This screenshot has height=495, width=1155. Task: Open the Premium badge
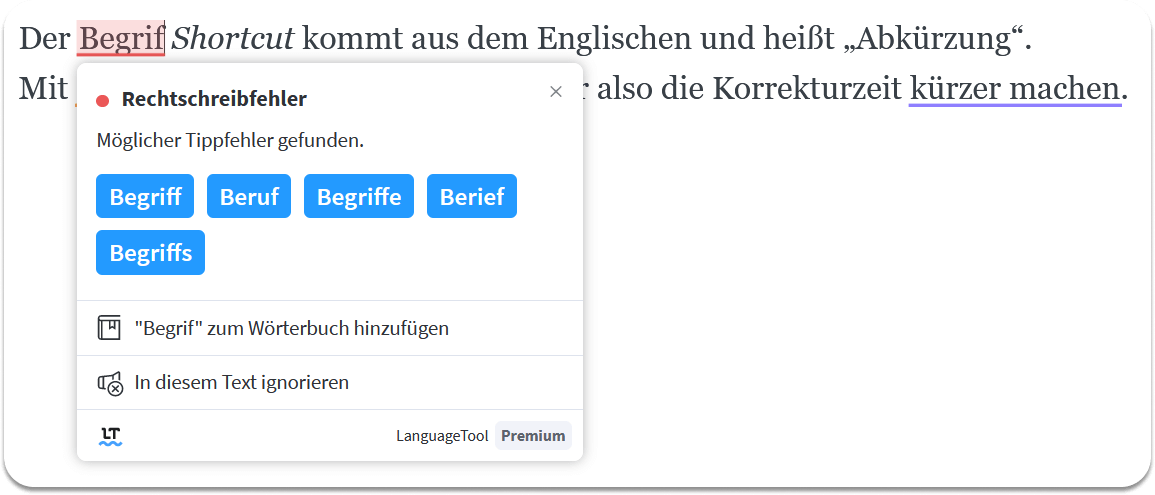point(533,435)
